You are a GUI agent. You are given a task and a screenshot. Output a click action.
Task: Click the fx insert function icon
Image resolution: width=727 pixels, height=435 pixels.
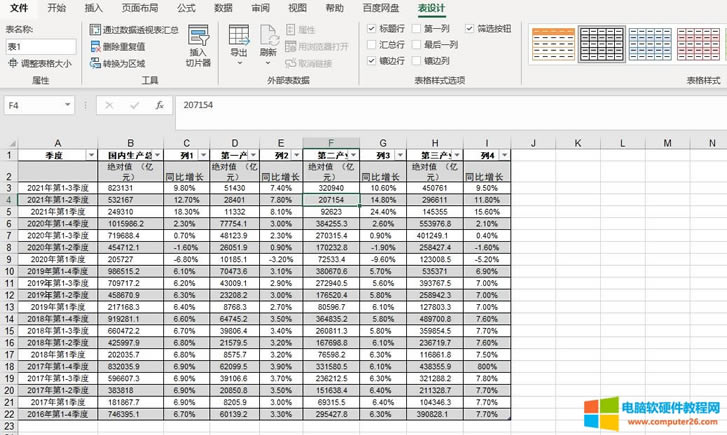coord(159,104)
